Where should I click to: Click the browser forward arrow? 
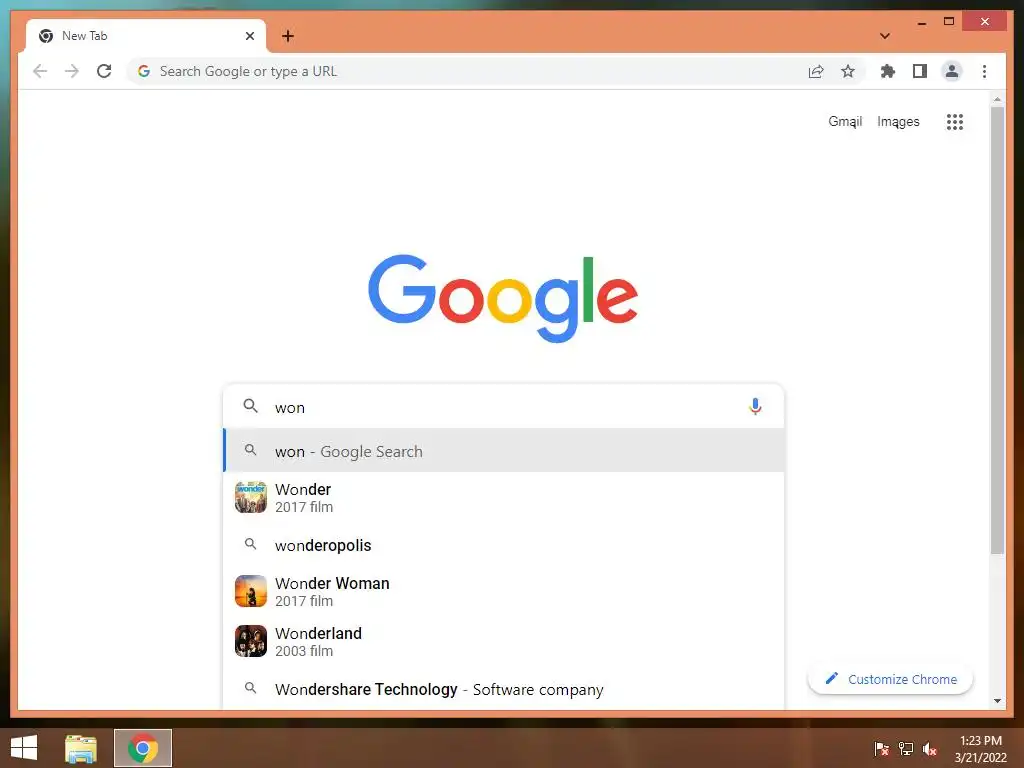(x=72, y=71)
